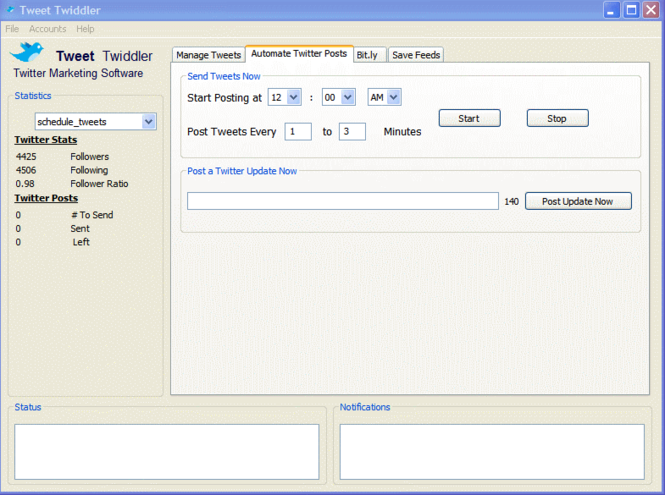This screenshot has width=665, height=495.
Task: Click the 'Statistics' group label
Action: [x=33, y=96]
